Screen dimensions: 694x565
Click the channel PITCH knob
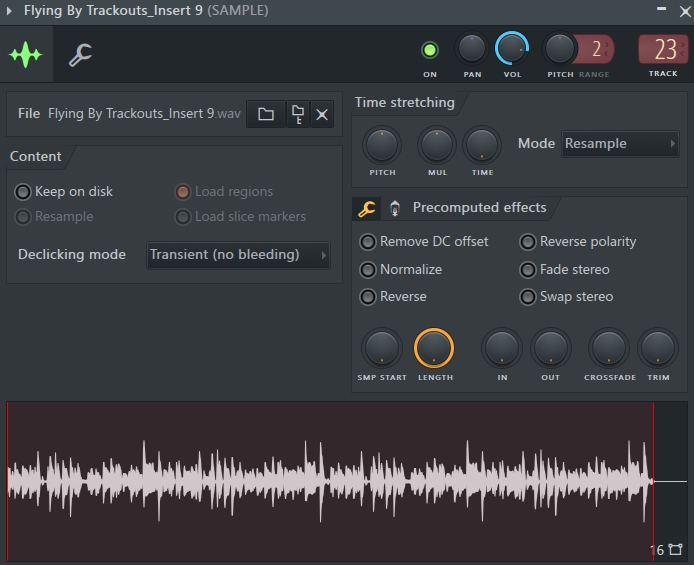(559, 49)
